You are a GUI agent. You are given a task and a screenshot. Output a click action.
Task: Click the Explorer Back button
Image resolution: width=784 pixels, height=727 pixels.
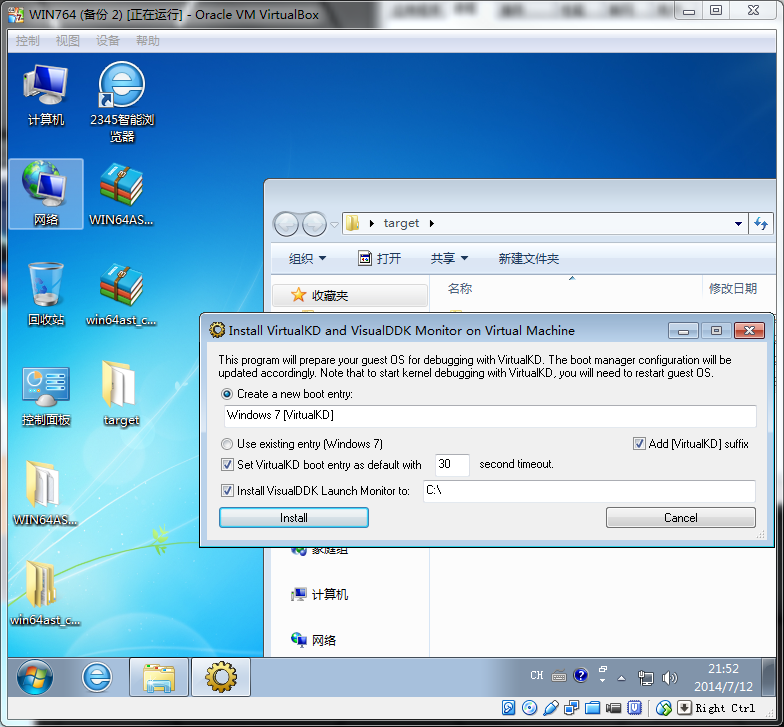286,224
